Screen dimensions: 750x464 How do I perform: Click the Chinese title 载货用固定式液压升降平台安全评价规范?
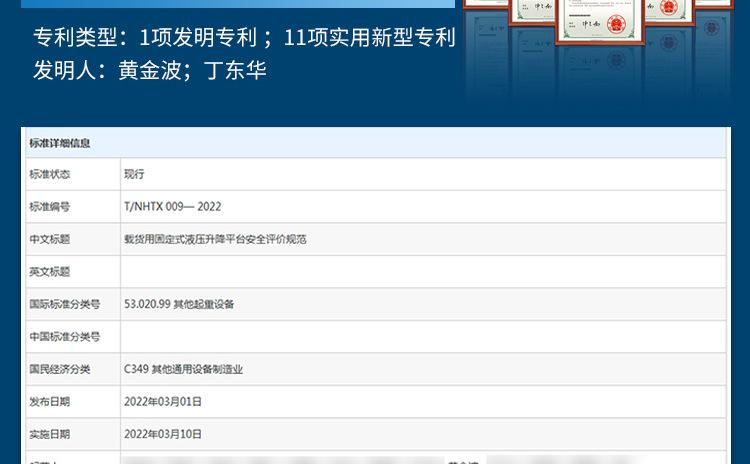(x=214, y=239)
